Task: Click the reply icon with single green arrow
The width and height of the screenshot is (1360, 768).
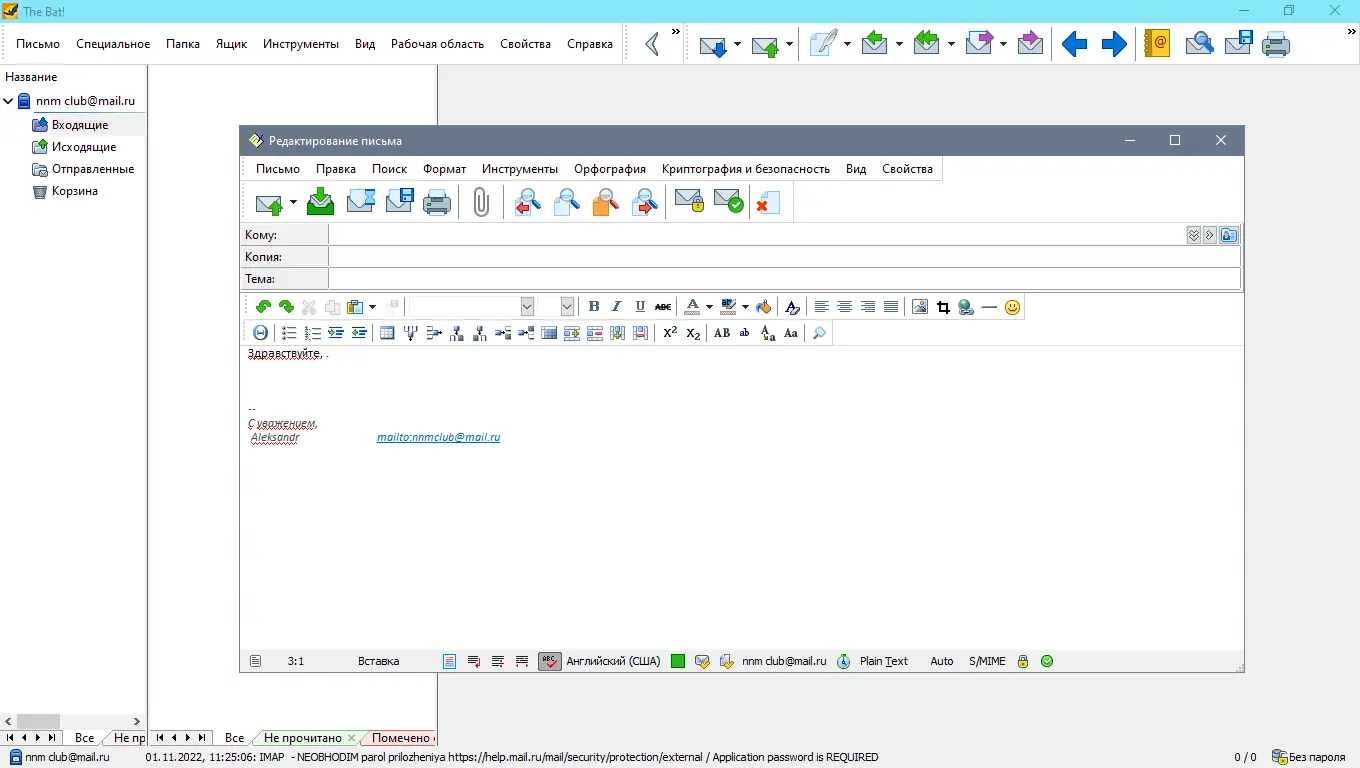Action: (x=874, y=43)
